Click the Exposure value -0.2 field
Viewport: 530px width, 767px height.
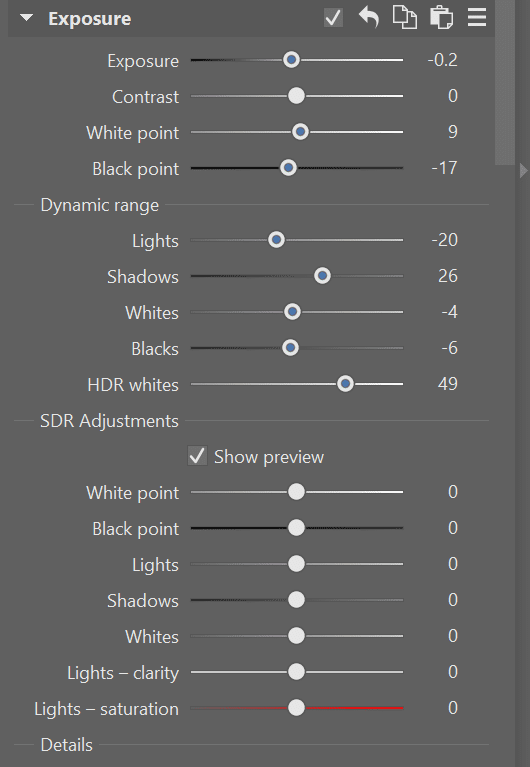pos(442,60)
